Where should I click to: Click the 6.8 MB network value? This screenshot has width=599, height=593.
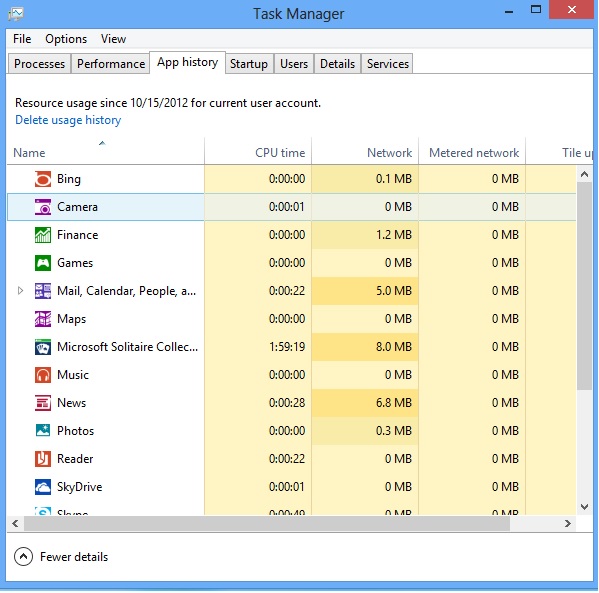click(x=394, y=403)
